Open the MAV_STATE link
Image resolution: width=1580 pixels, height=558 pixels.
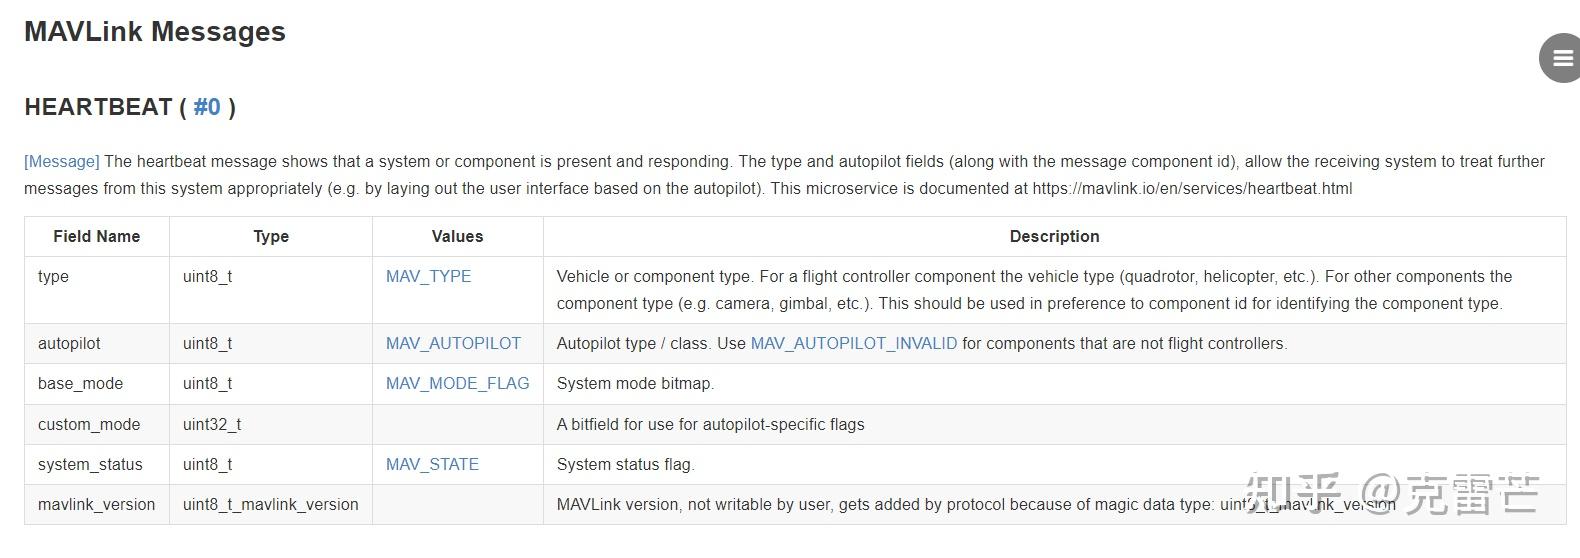[x=432, y=464]
